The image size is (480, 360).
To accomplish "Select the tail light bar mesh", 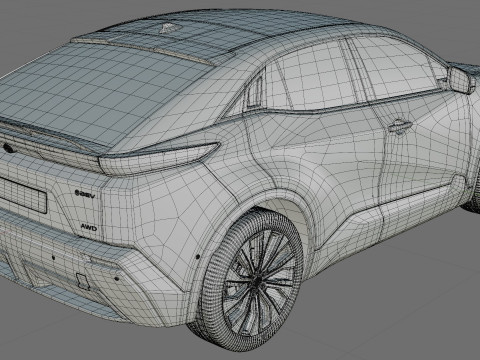I will [x=159, y=158].
